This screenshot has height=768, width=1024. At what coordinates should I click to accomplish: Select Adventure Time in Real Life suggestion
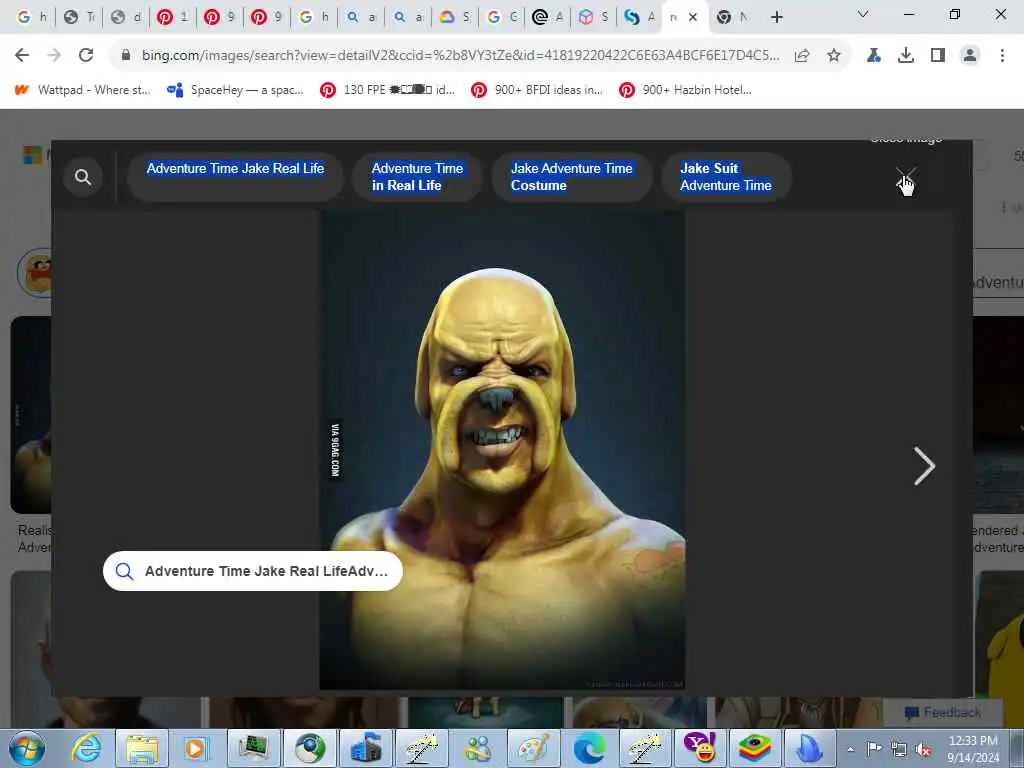tap(417, 177)
